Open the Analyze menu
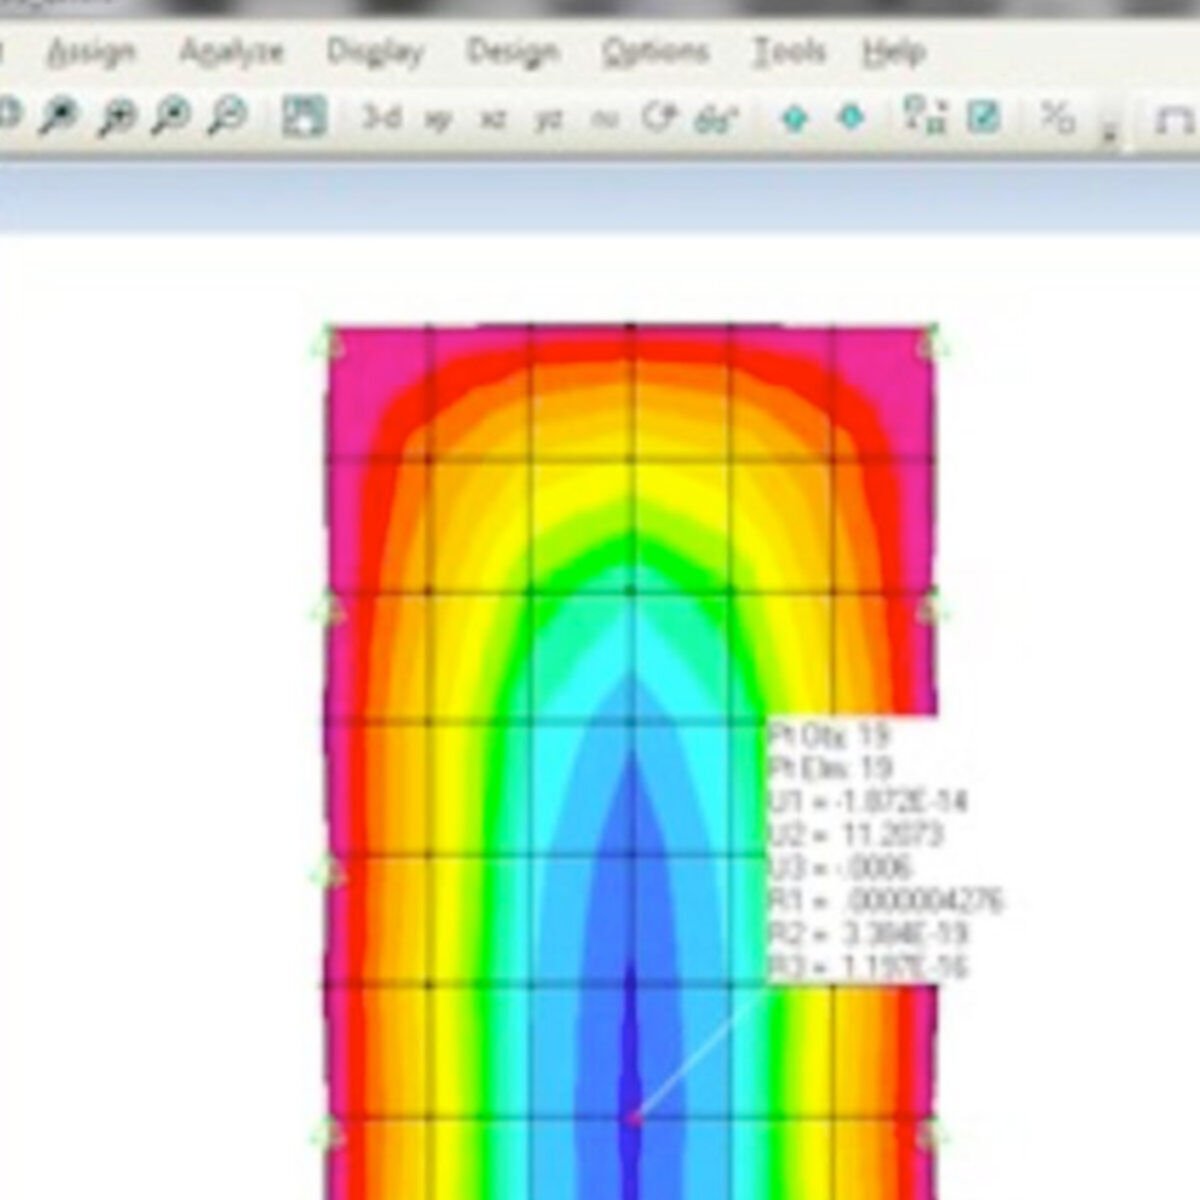The width and height of the screenshot is (1200, 1200). (x=231, y=51)
